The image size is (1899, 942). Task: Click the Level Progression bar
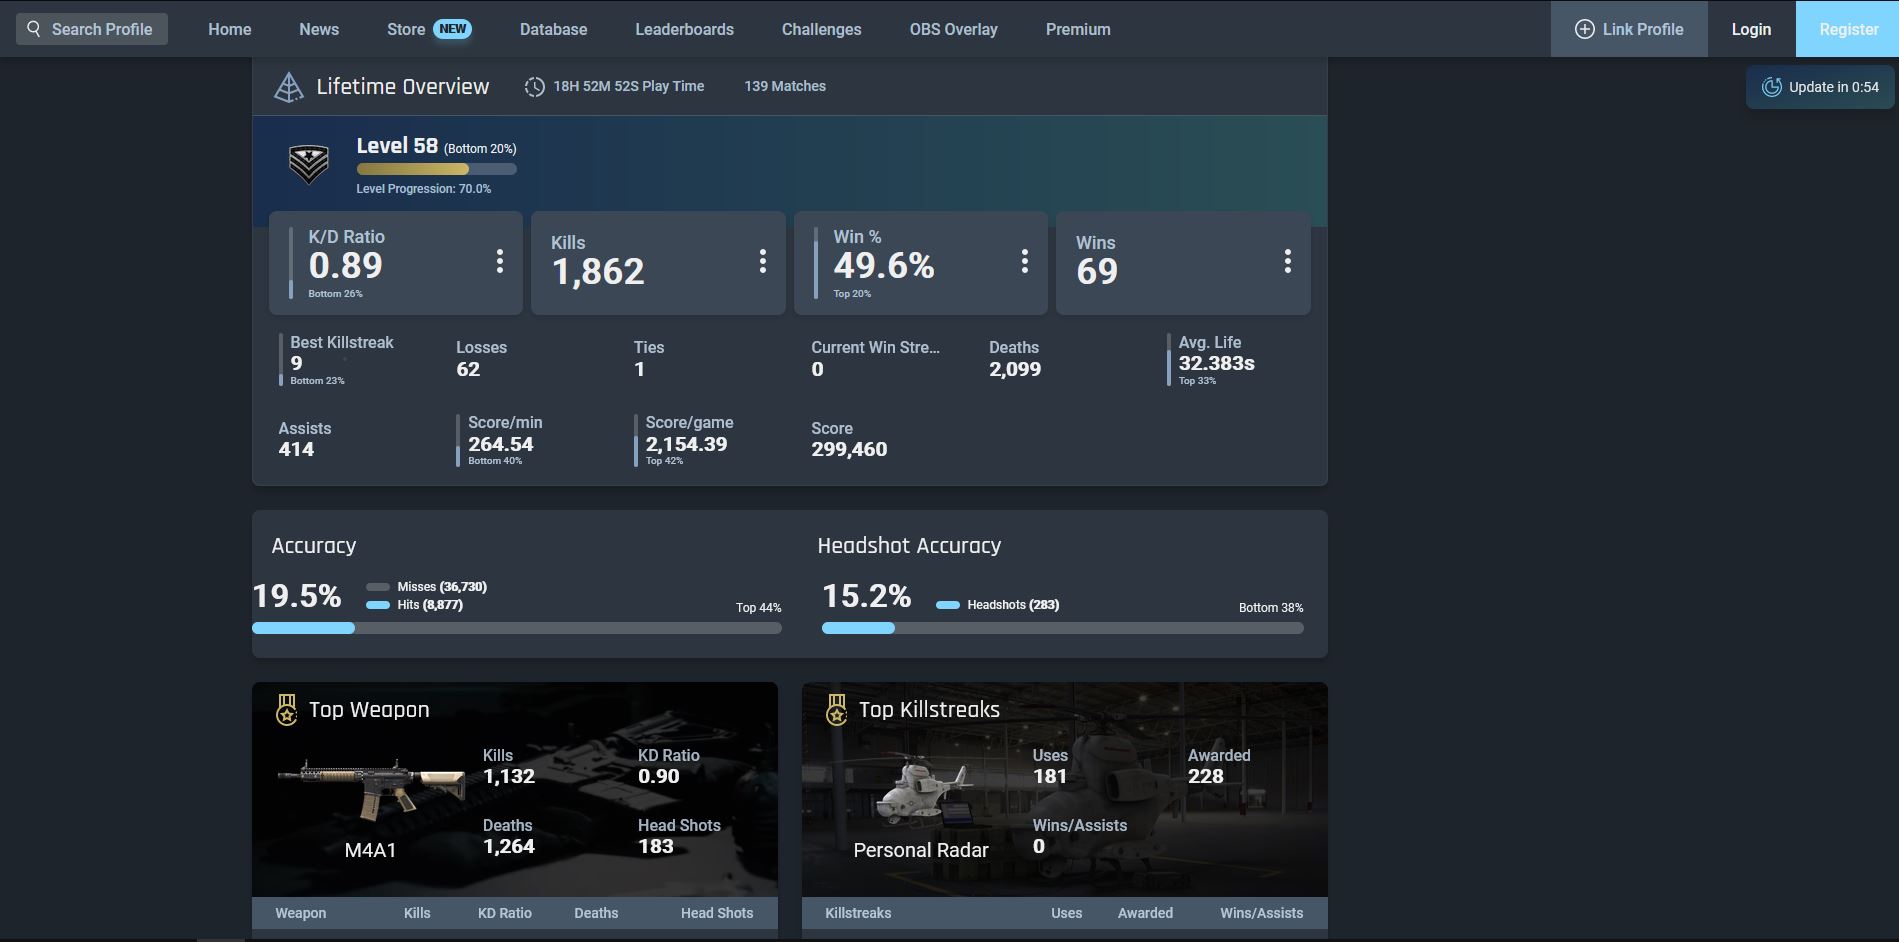[435, 168]
